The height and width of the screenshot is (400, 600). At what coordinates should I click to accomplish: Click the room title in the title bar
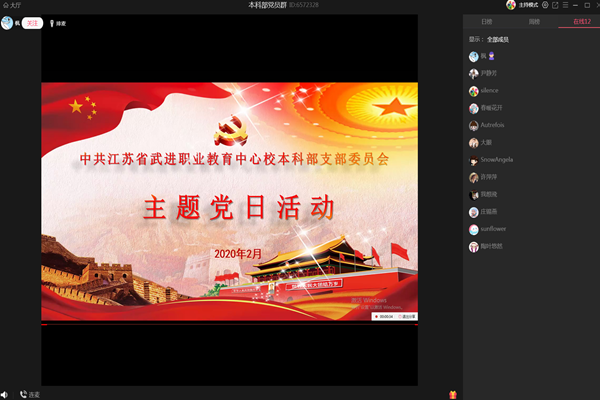coord(267,5)
